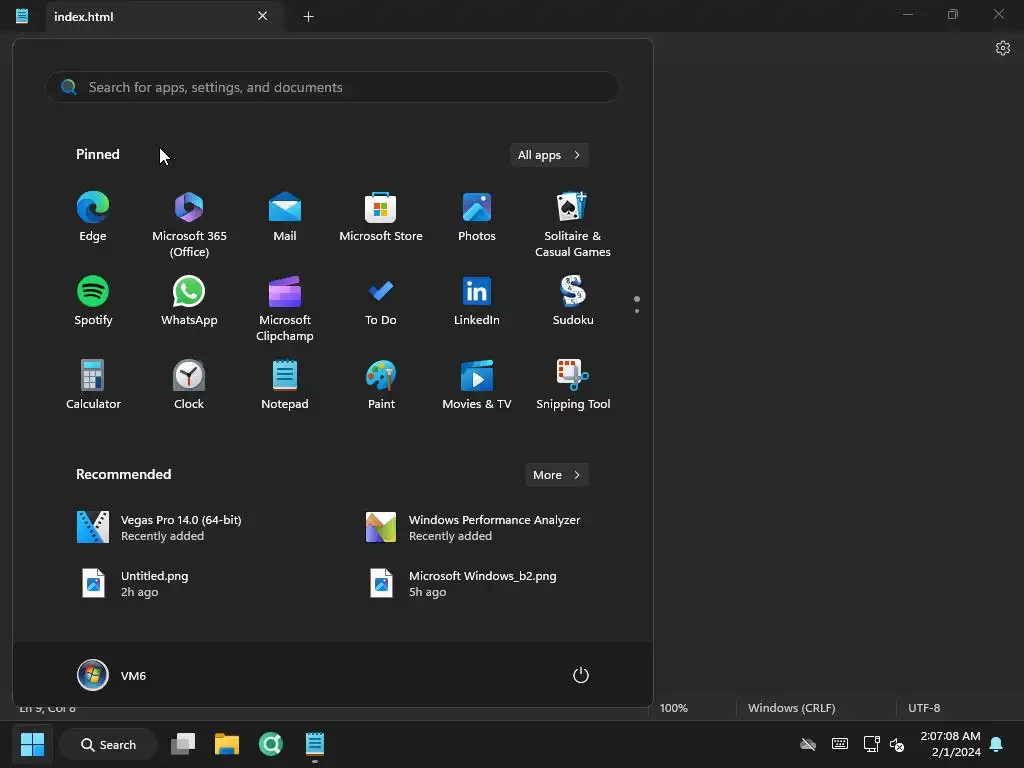Open touch keyboard tray icon
This screenshot has width=1024, height=768.
840,744
